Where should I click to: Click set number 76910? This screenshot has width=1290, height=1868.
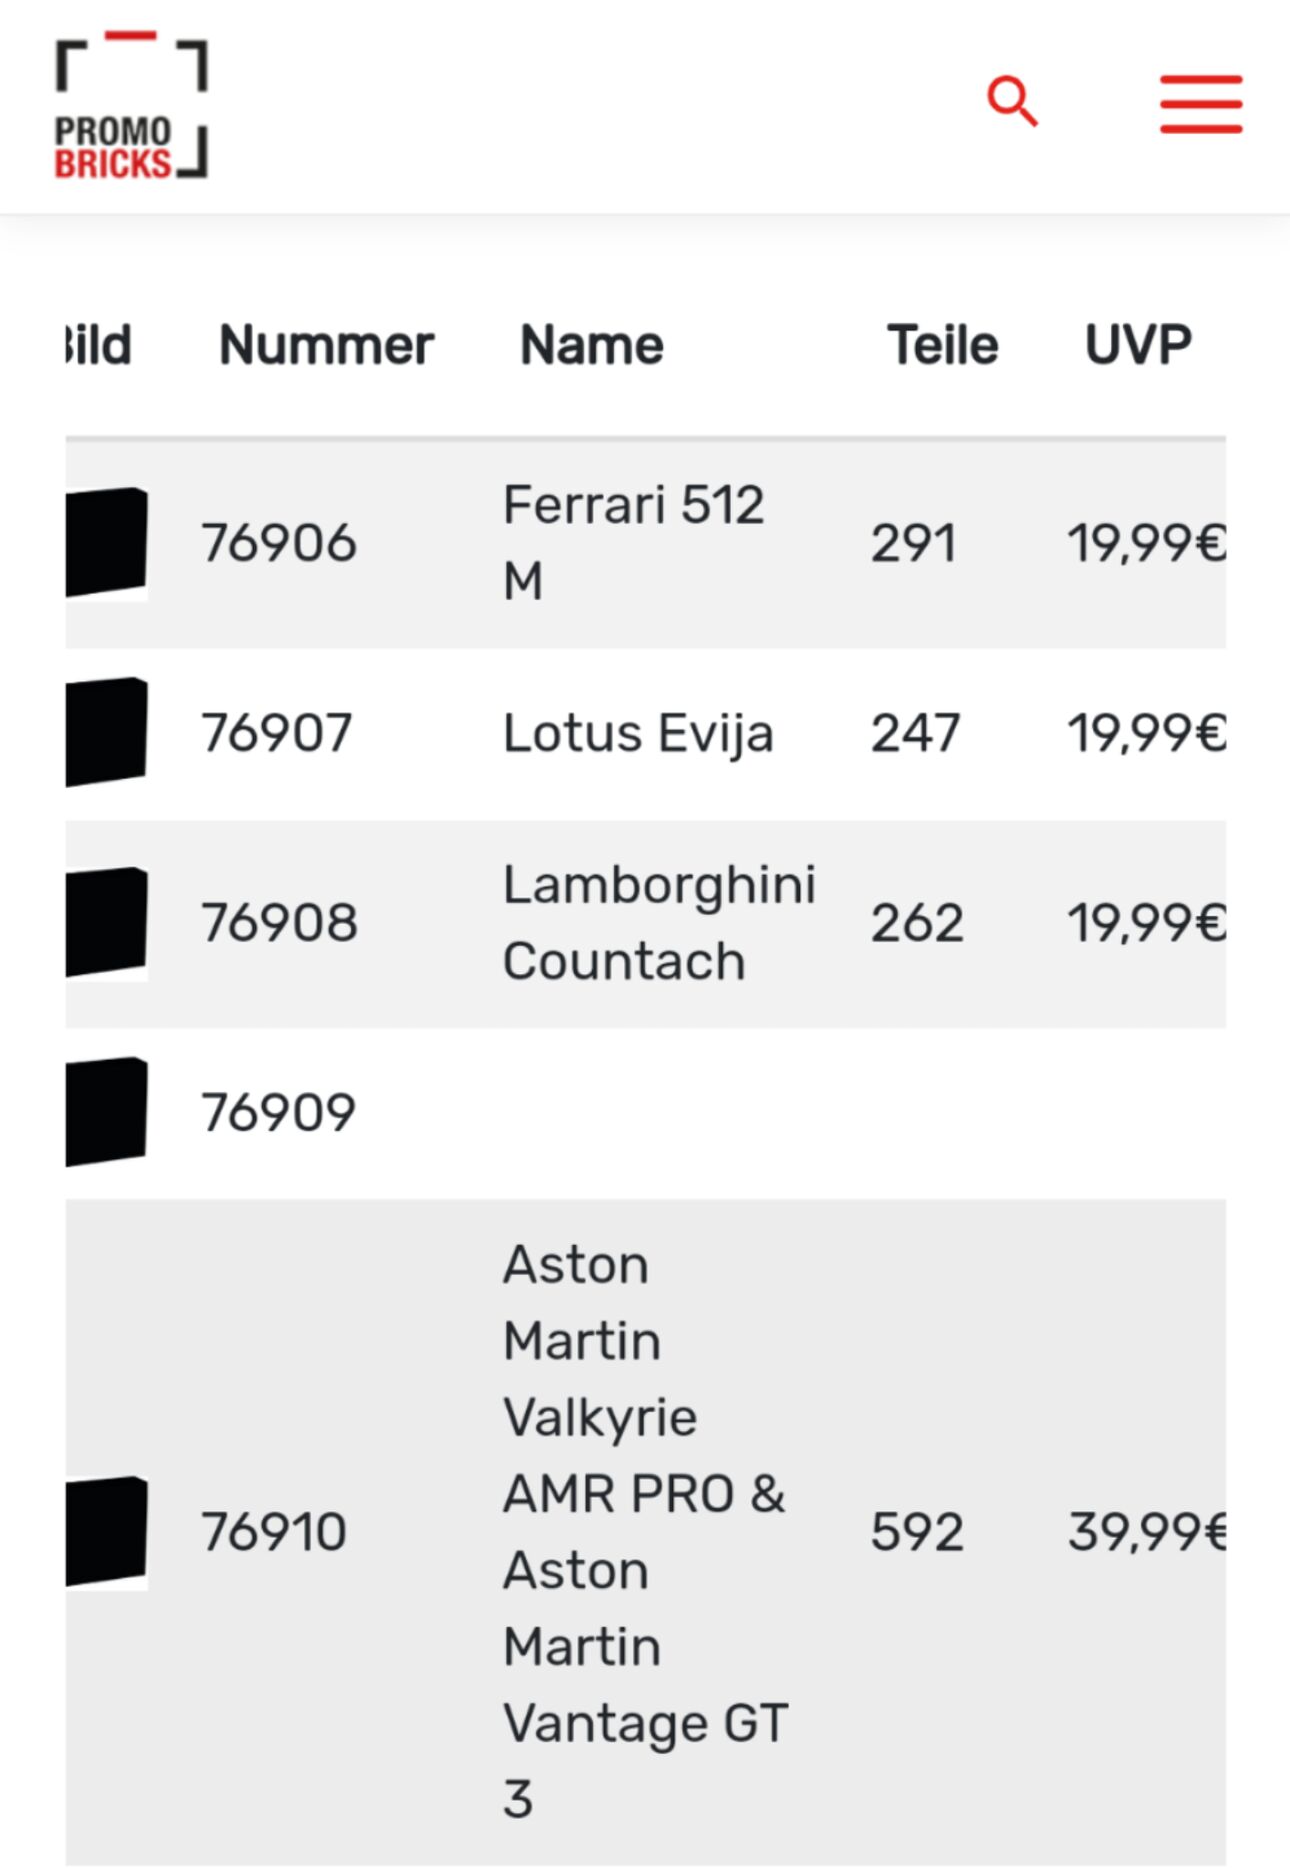274,1532
